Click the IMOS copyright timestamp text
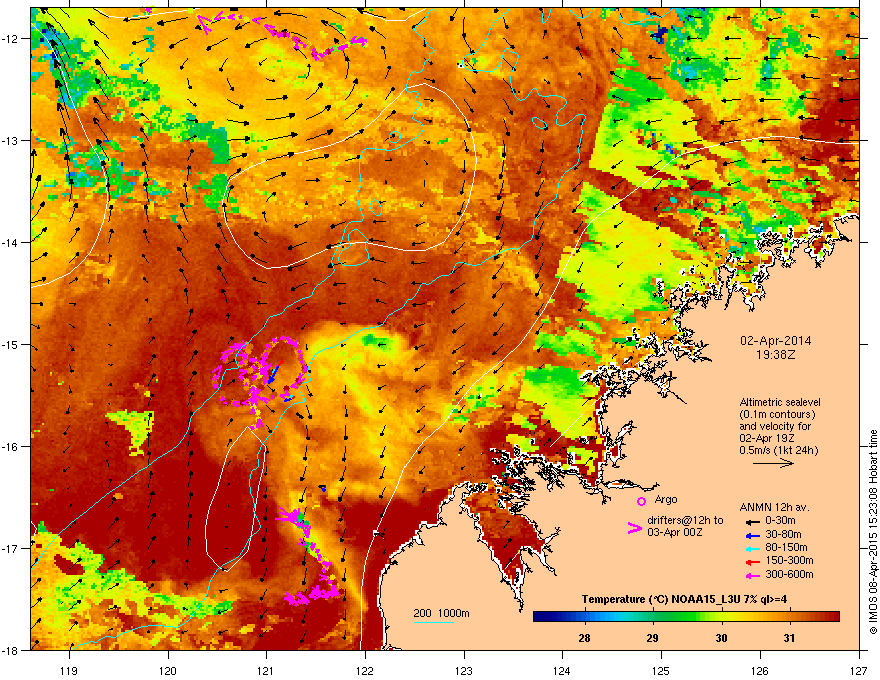This screenshot has height=680, width=880. [x=873, y=532]
